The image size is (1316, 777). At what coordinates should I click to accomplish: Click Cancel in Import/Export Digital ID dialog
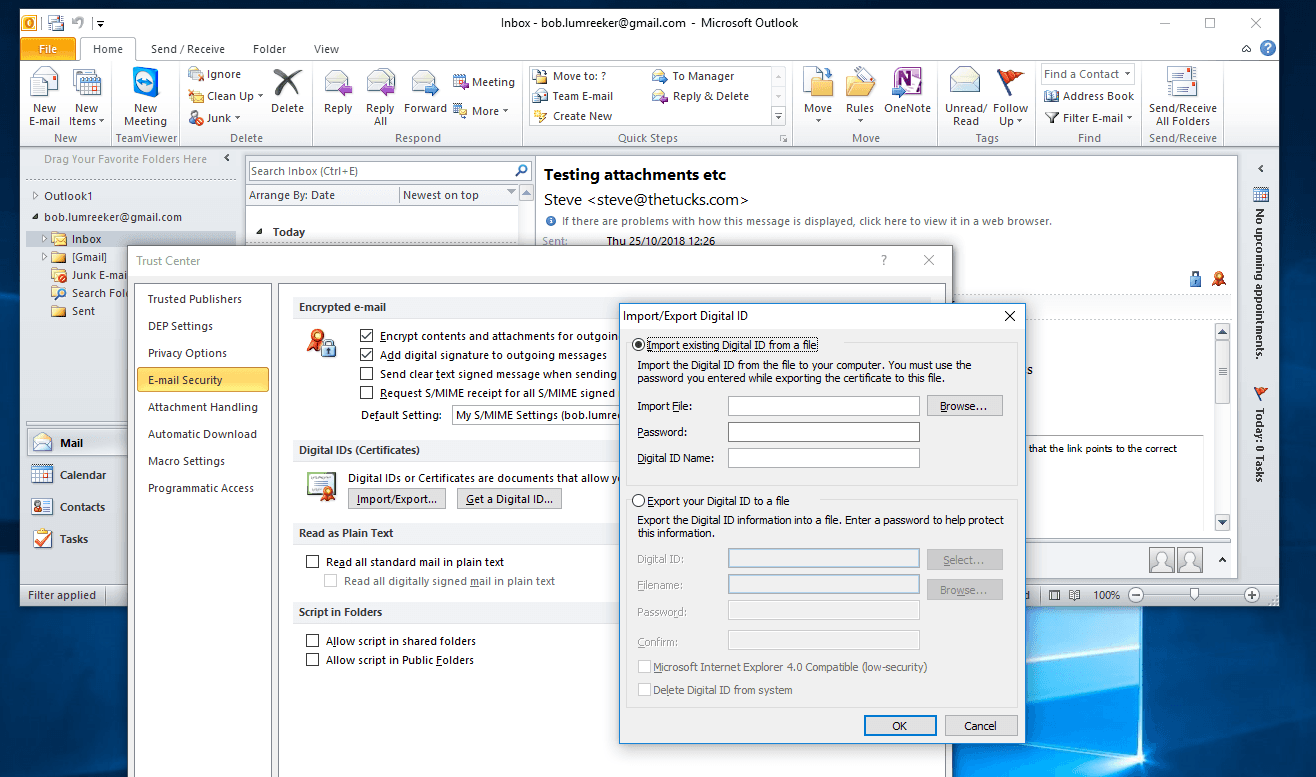click(980, 726)
